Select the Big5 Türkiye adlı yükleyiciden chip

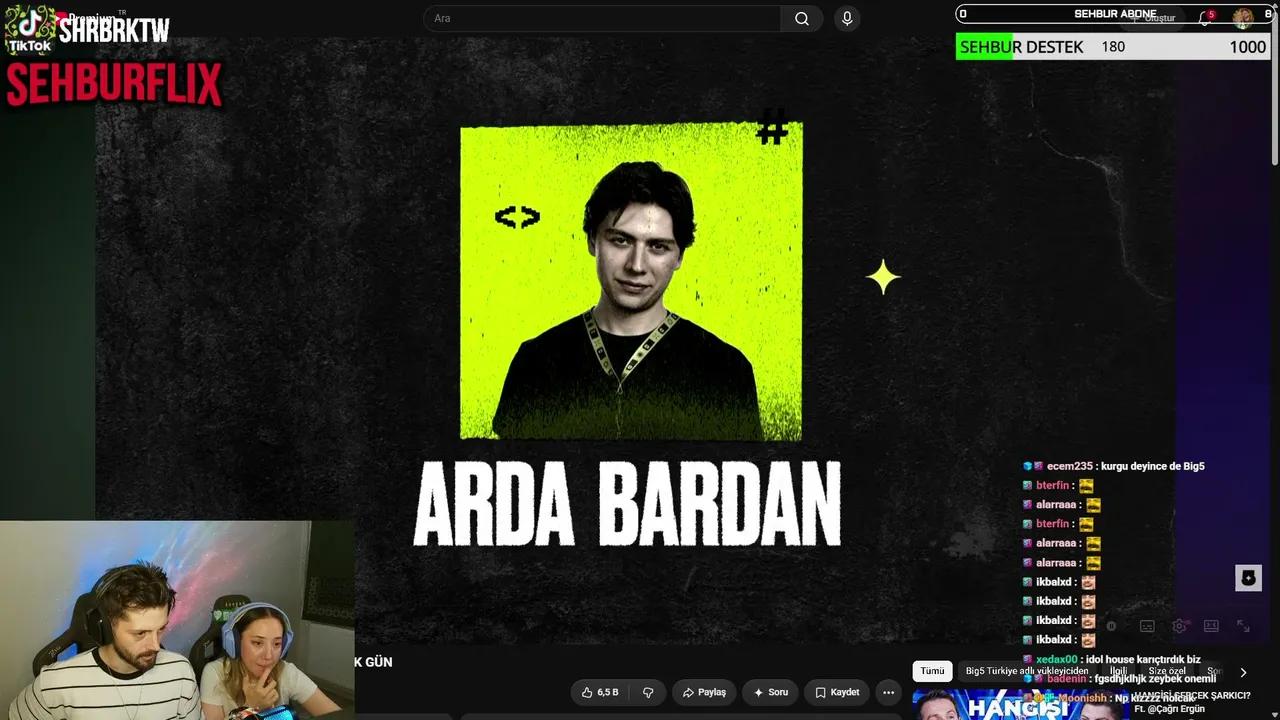point(1026,671)
